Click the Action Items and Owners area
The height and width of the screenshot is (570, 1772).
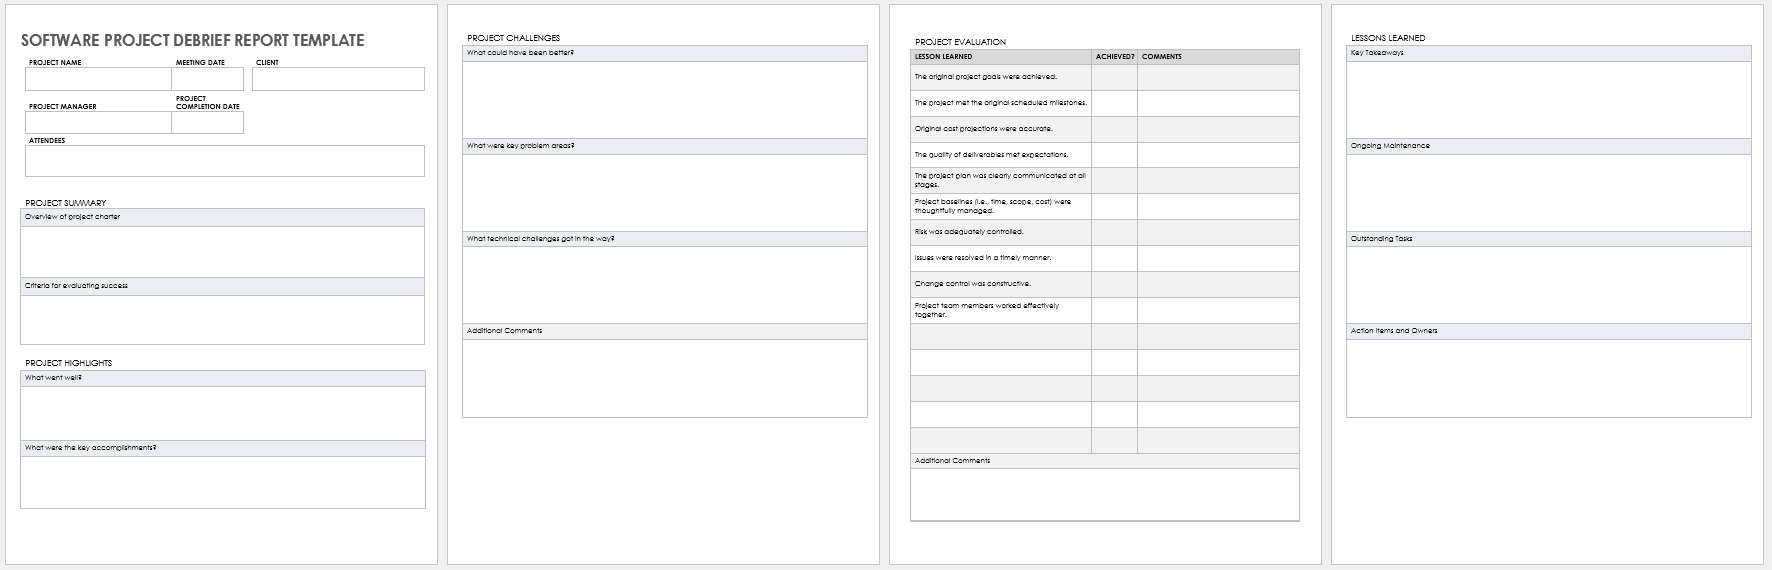pyautogui.click(x=1548, y=378)
